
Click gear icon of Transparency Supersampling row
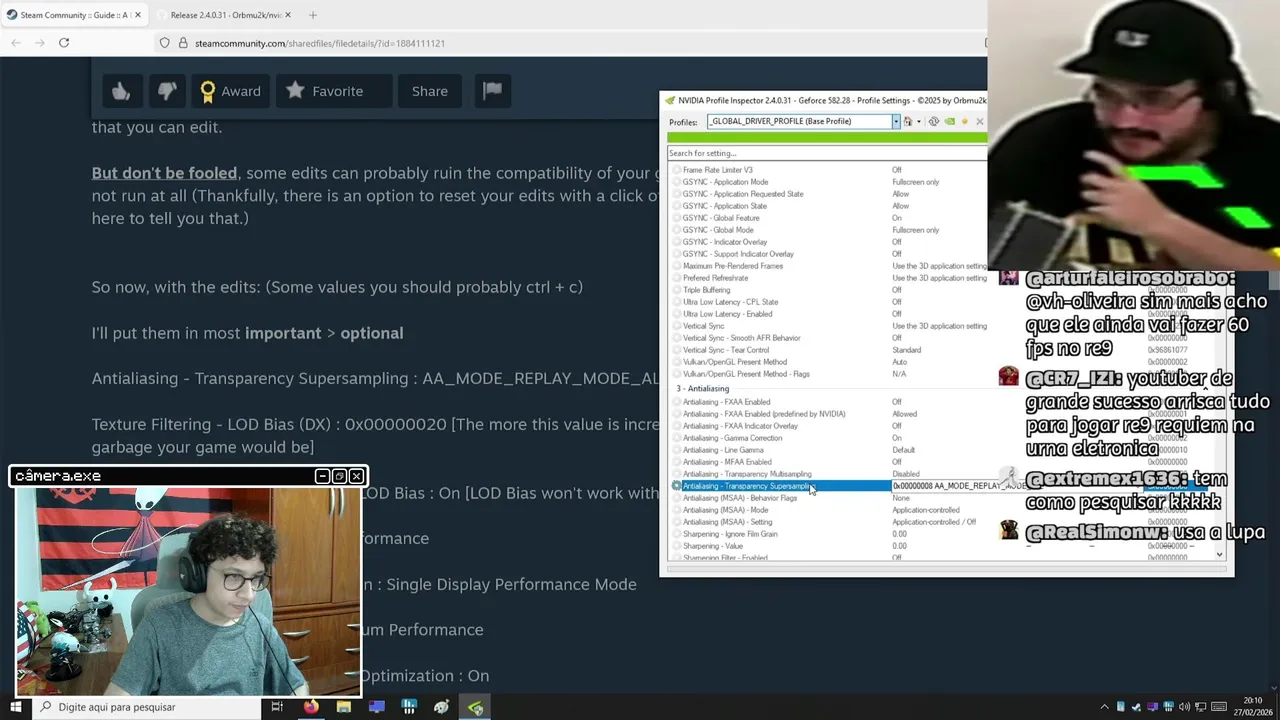(676, 486)
